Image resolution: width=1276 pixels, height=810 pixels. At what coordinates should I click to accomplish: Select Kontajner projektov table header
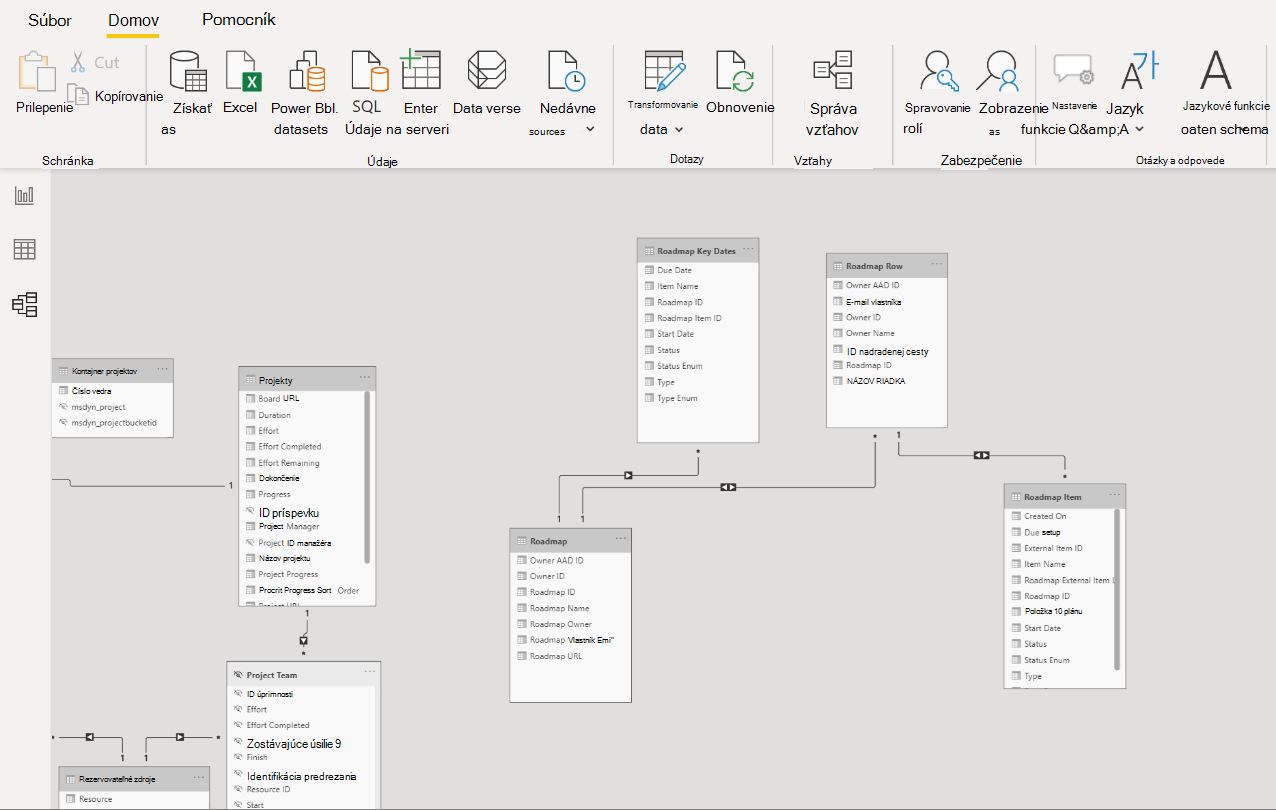[x=112, y=370]
